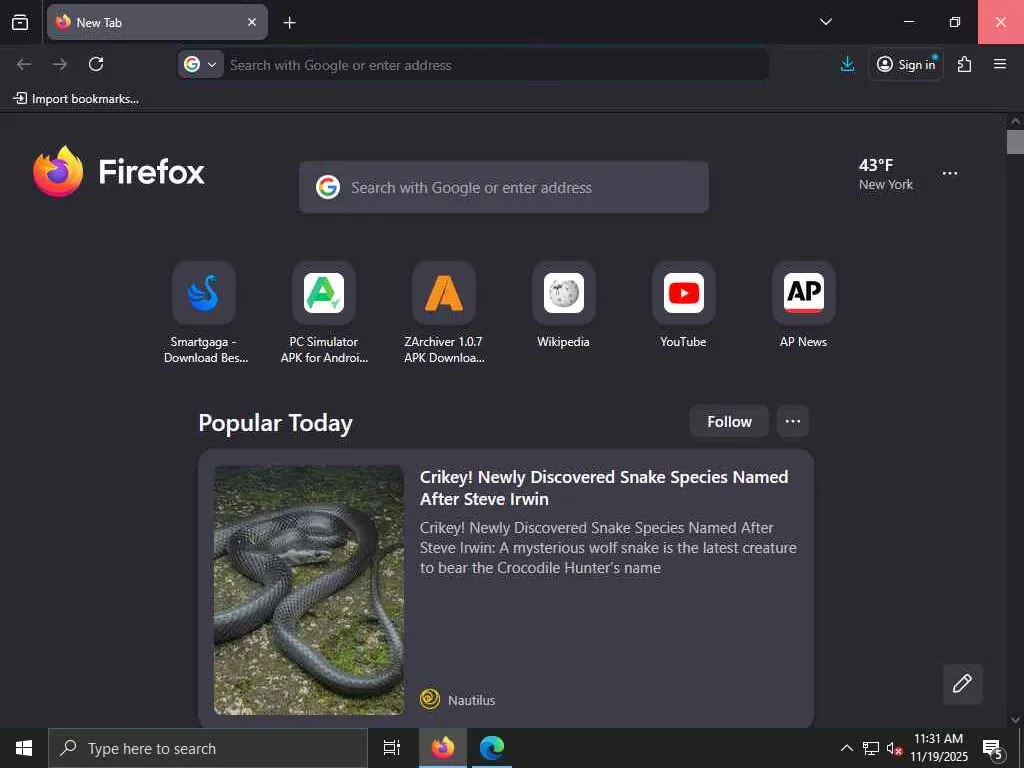Go forward with the forward arrow

tap(59, 64)
